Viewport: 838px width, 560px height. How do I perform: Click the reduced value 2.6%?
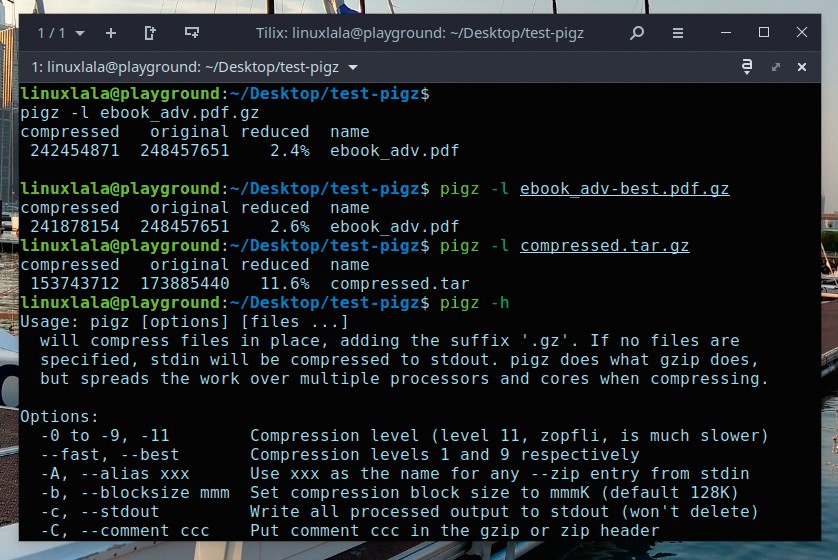[290, 227]
